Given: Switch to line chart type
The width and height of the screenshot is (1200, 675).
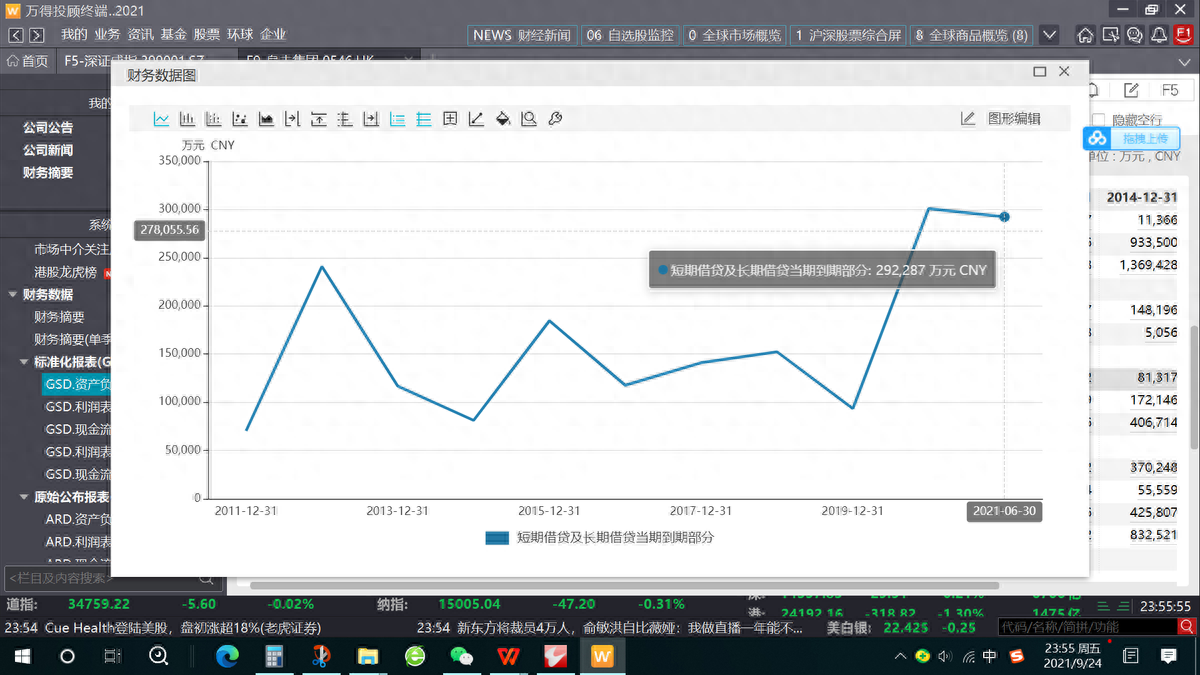Looking at the screenshot, I should (x=161, y=119).
